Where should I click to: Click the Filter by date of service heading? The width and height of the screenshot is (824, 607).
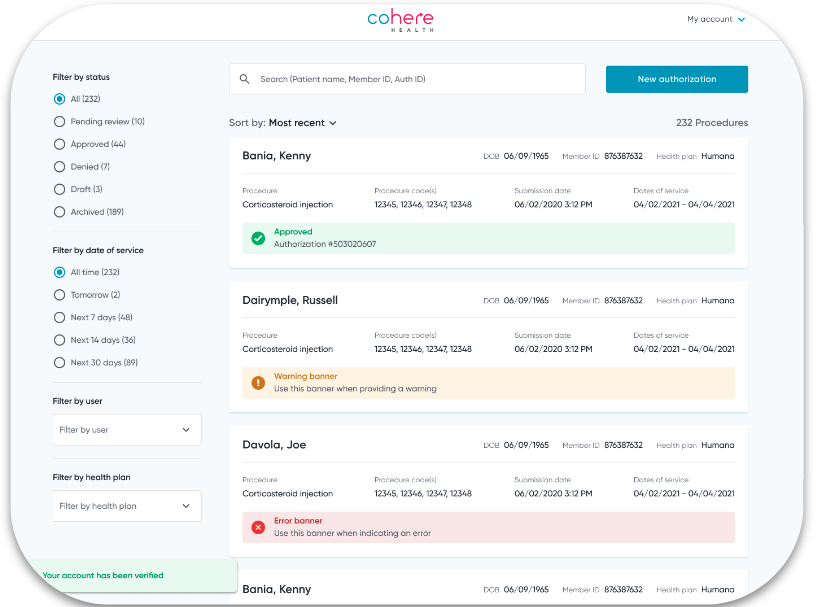[98, 250]
